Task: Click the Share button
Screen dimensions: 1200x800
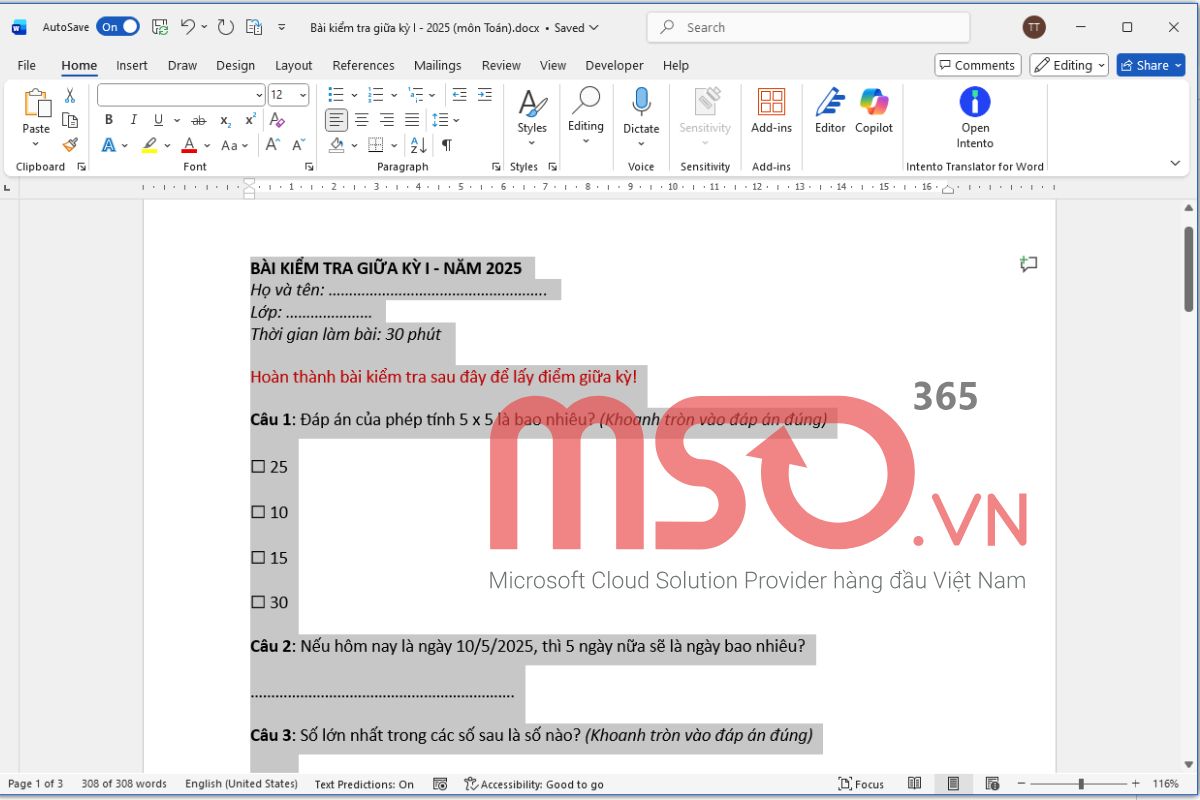Action: click(1151, 65)
